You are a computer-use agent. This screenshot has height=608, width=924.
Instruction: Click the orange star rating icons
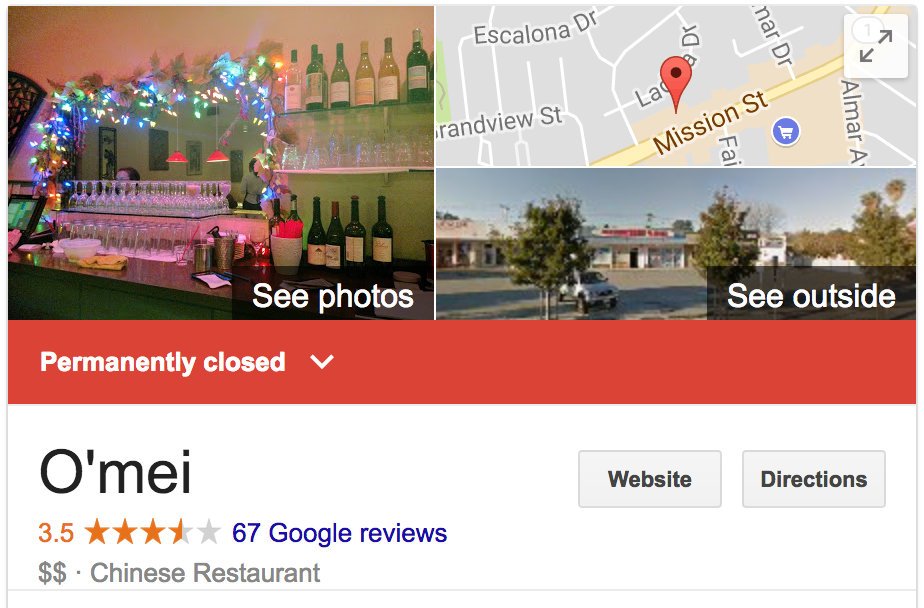coord(153,533)
